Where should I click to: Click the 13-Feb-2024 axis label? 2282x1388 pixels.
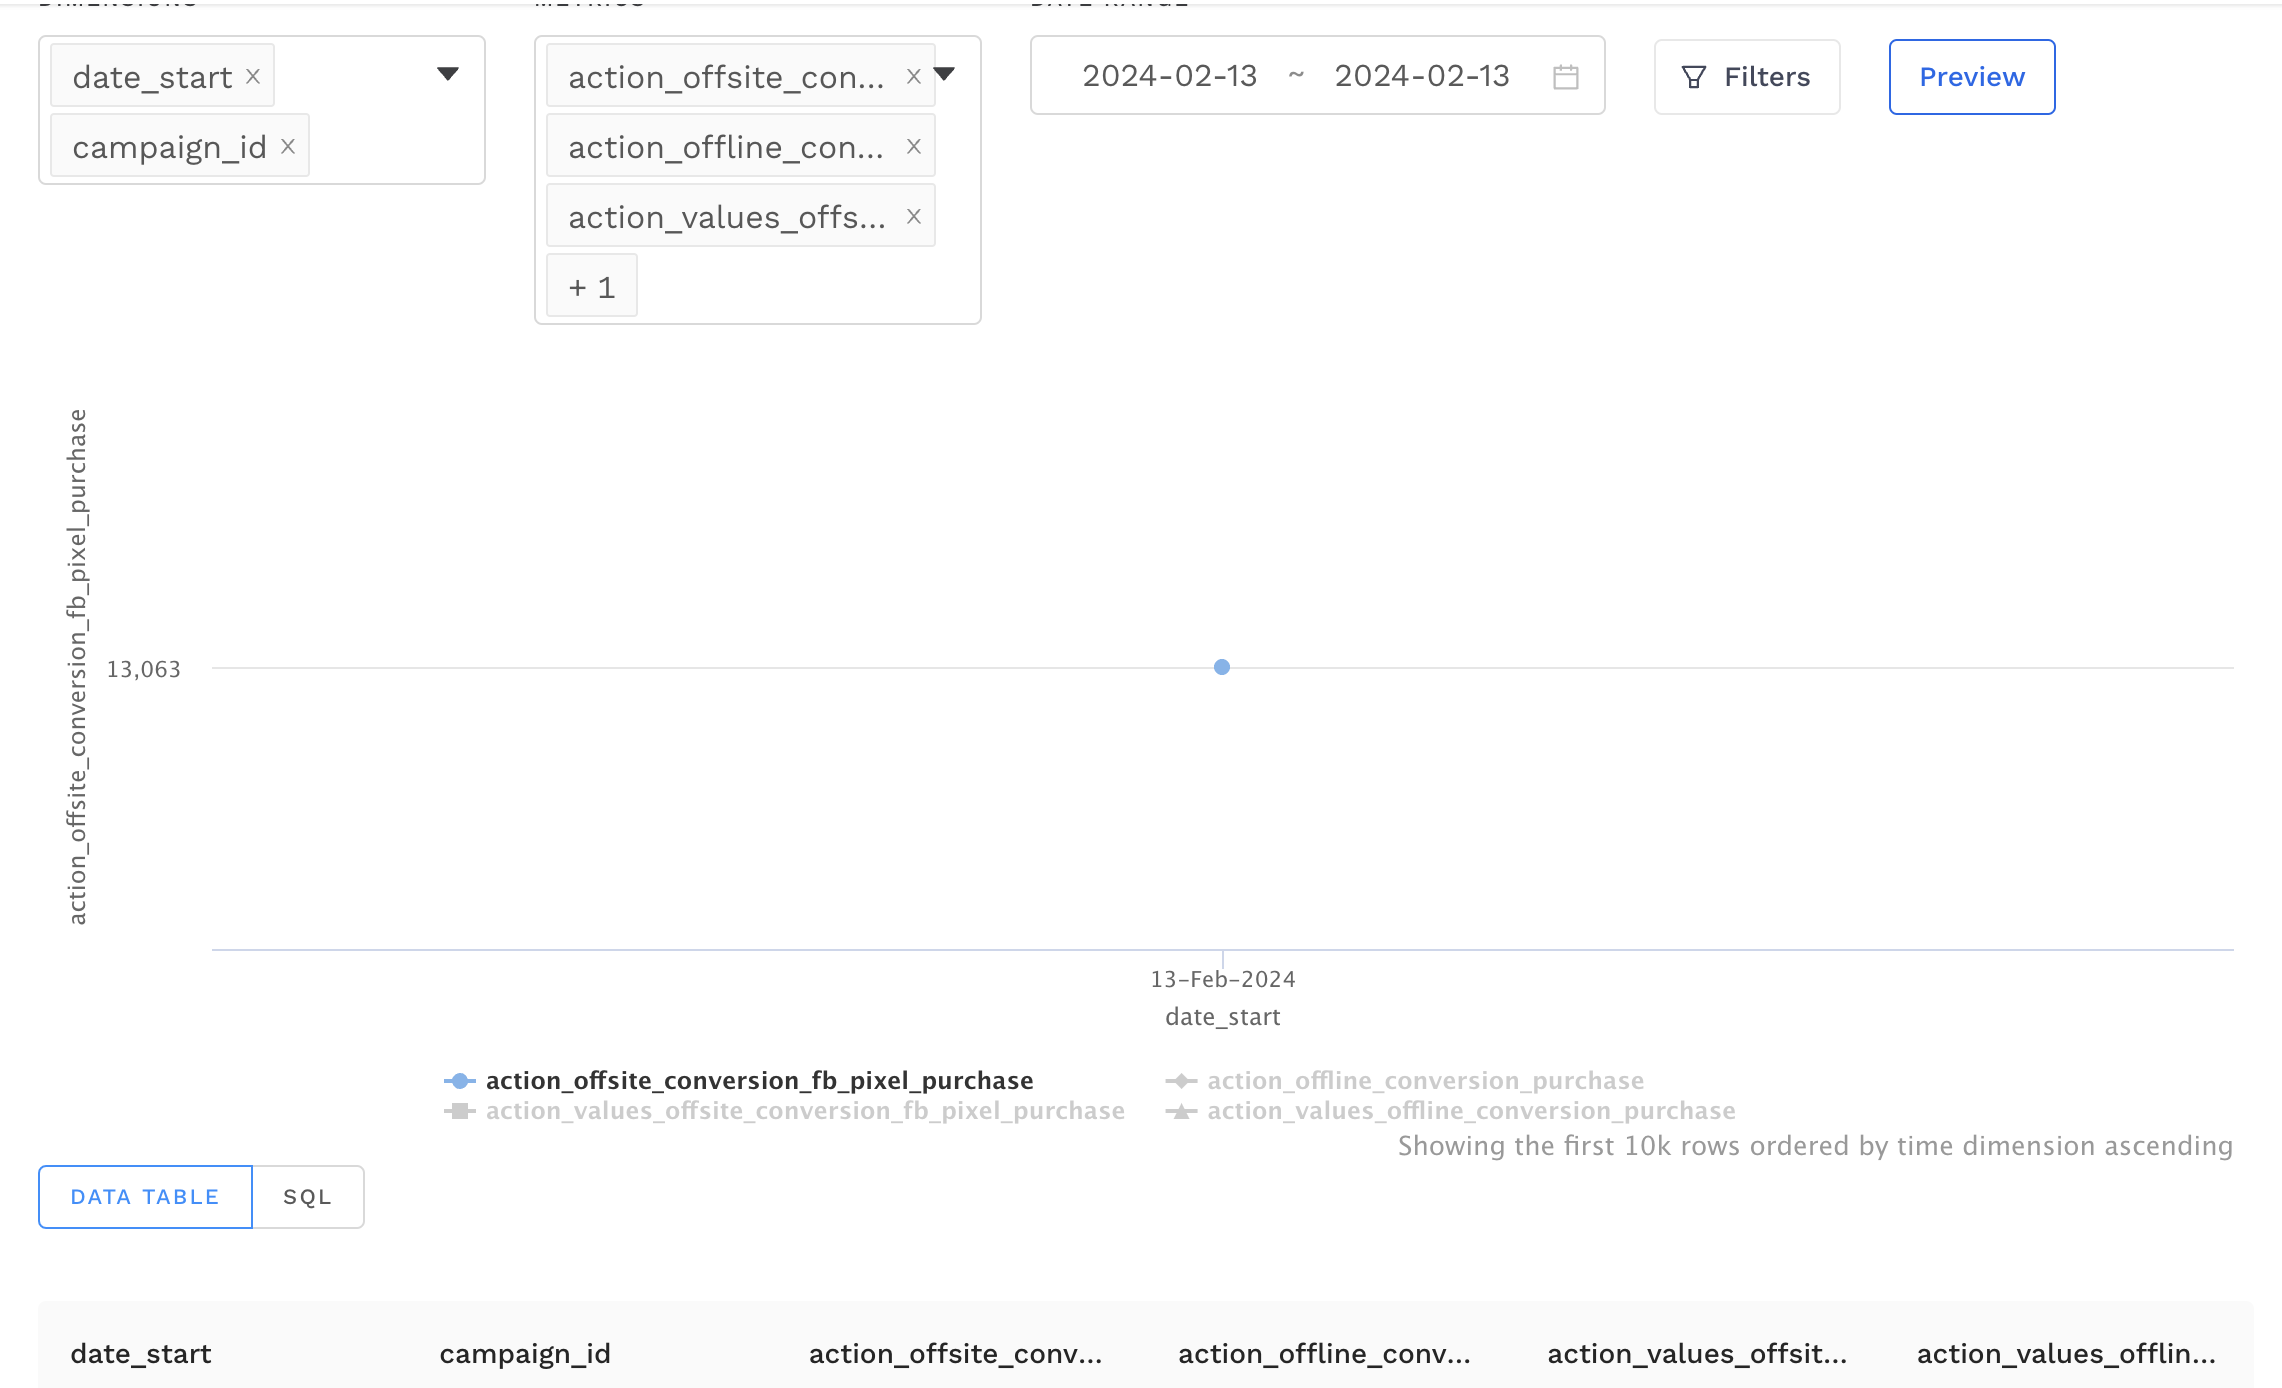tap(1223, 979)
